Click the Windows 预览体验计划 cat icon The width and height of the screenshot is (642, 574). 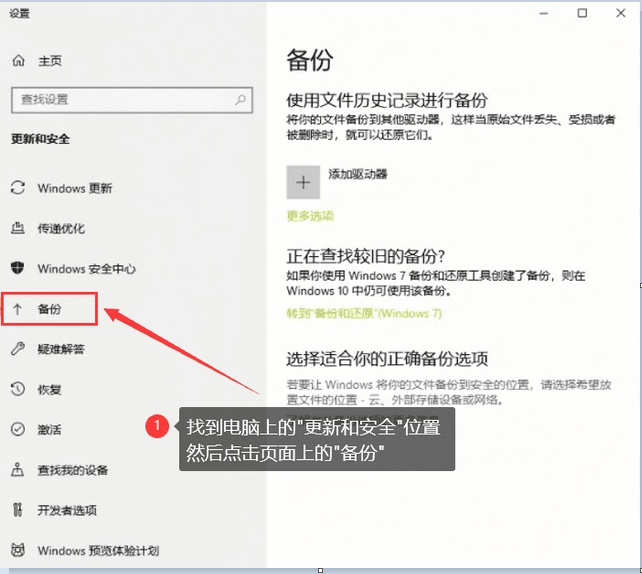(x=18, y=549)
